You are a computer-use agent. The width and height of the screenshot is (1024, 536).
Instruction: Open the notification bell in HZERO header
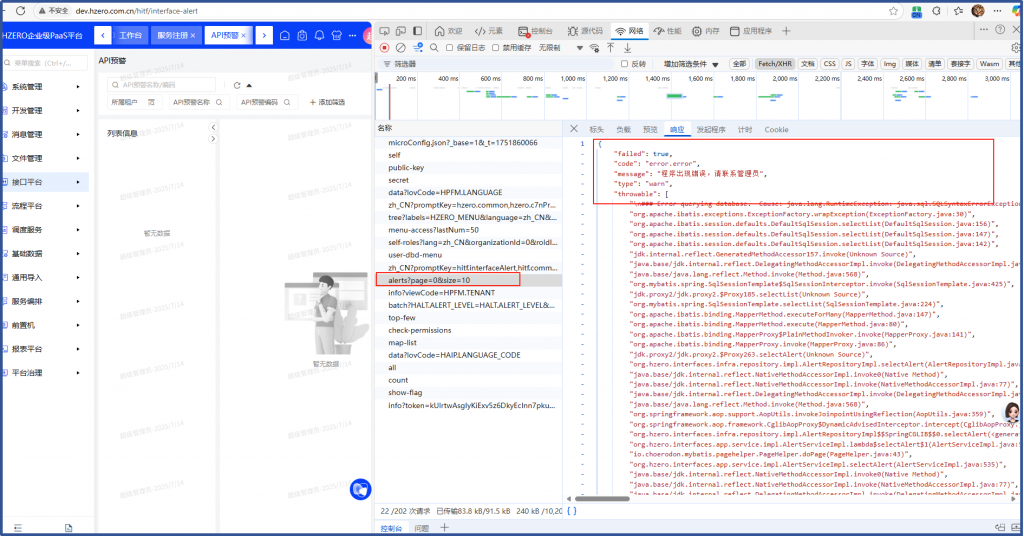click(x=318, y=35)
